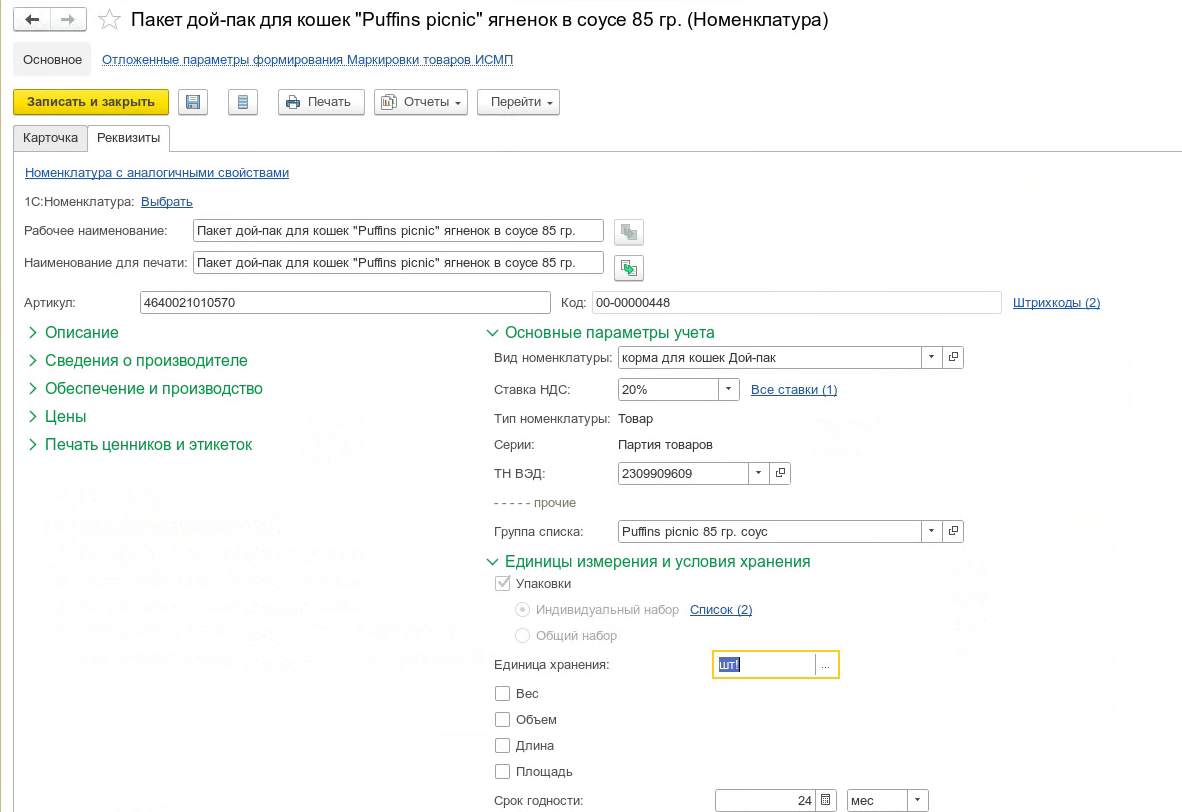Screen dimensions: 1182x812
Task: Select the Общий набор radio button
Action: point(522,636)
